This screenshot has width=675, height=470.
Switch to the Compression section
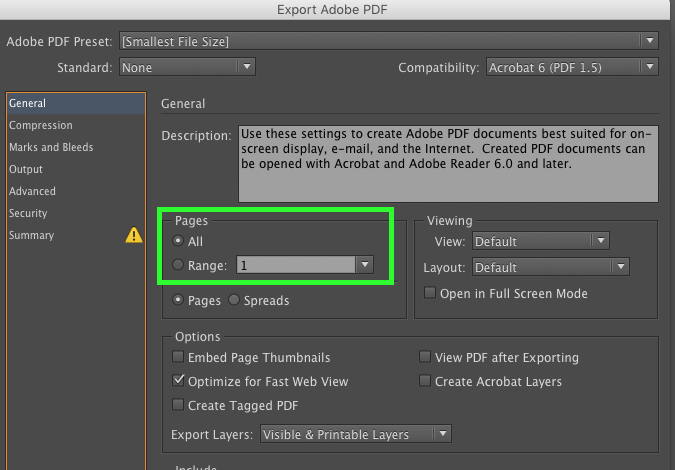coord(41,125)
